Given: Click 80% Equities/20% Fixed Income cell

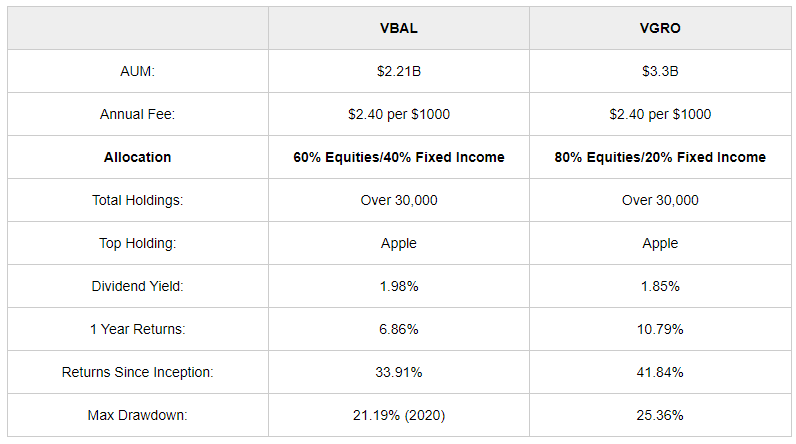Looking at the screenshot, I should (660, 157).
